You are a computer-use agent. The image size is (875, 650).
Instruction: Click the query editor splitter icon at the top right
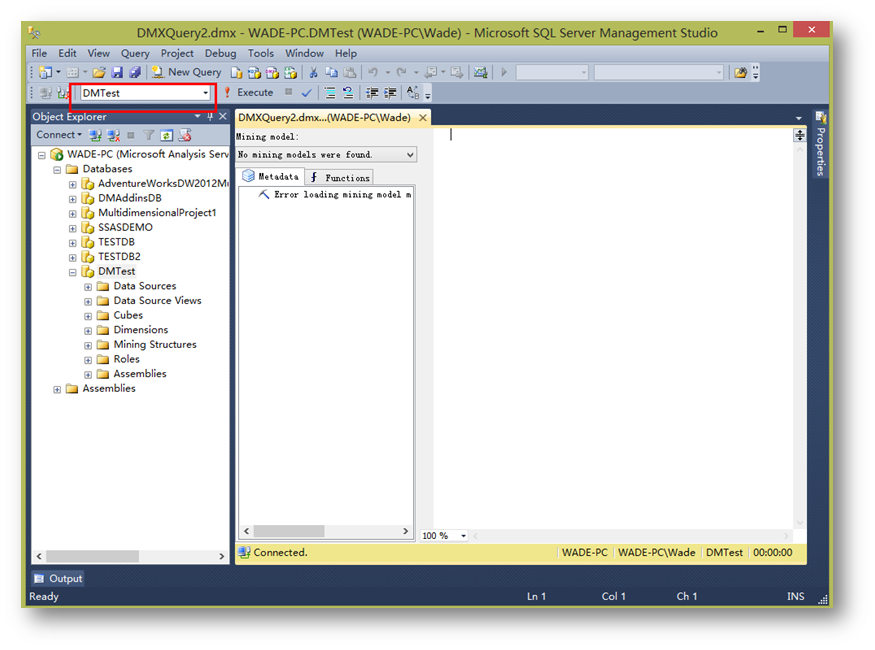coord(800,135)
